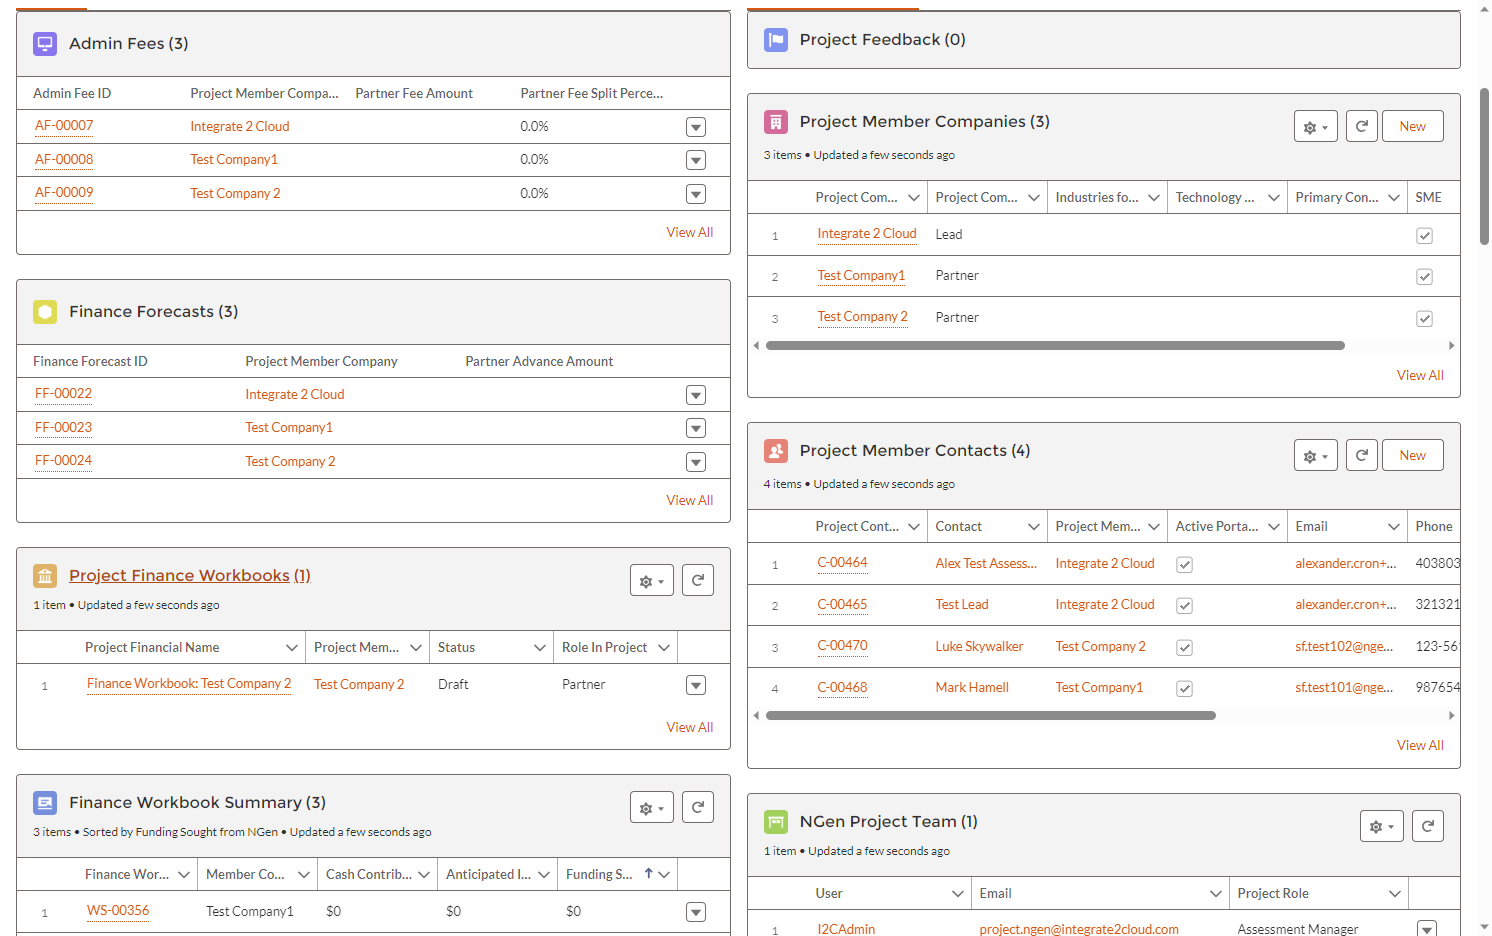Open row actions dropdown for FF-00022
1492x936 pixels.
pyautogui.click(x=696, y=395)
